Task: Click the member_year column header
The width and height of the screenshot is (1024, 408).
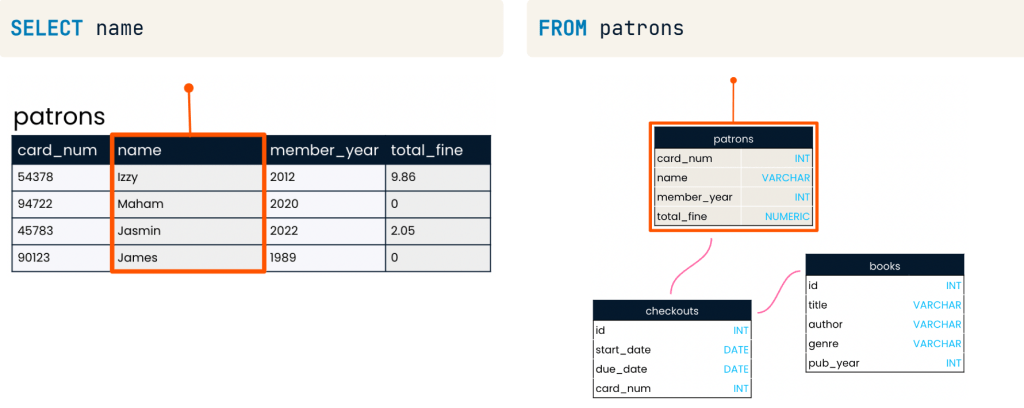Action: pyautogui.click(x=324, y=150)
